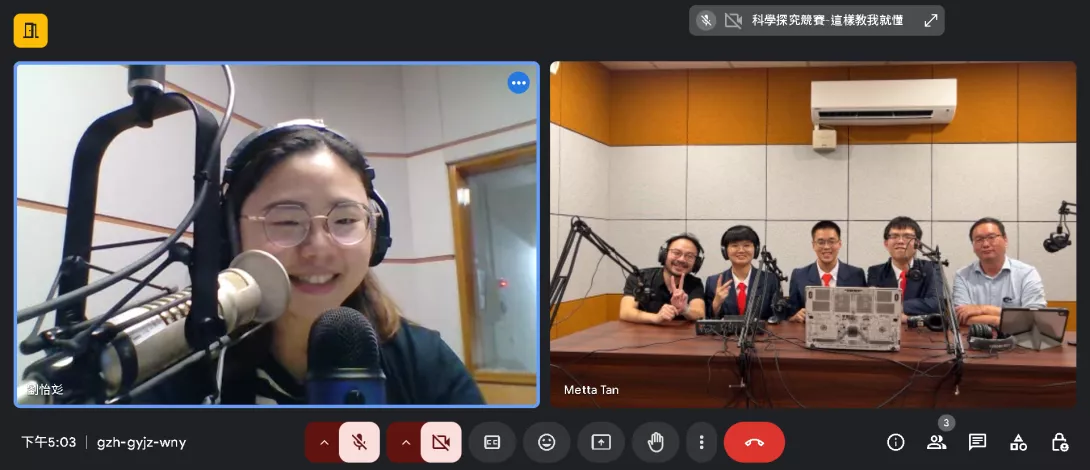Expand the pinned presentation banner arrows
Viewport: 1090px width, 470px height.
(931, 21)
